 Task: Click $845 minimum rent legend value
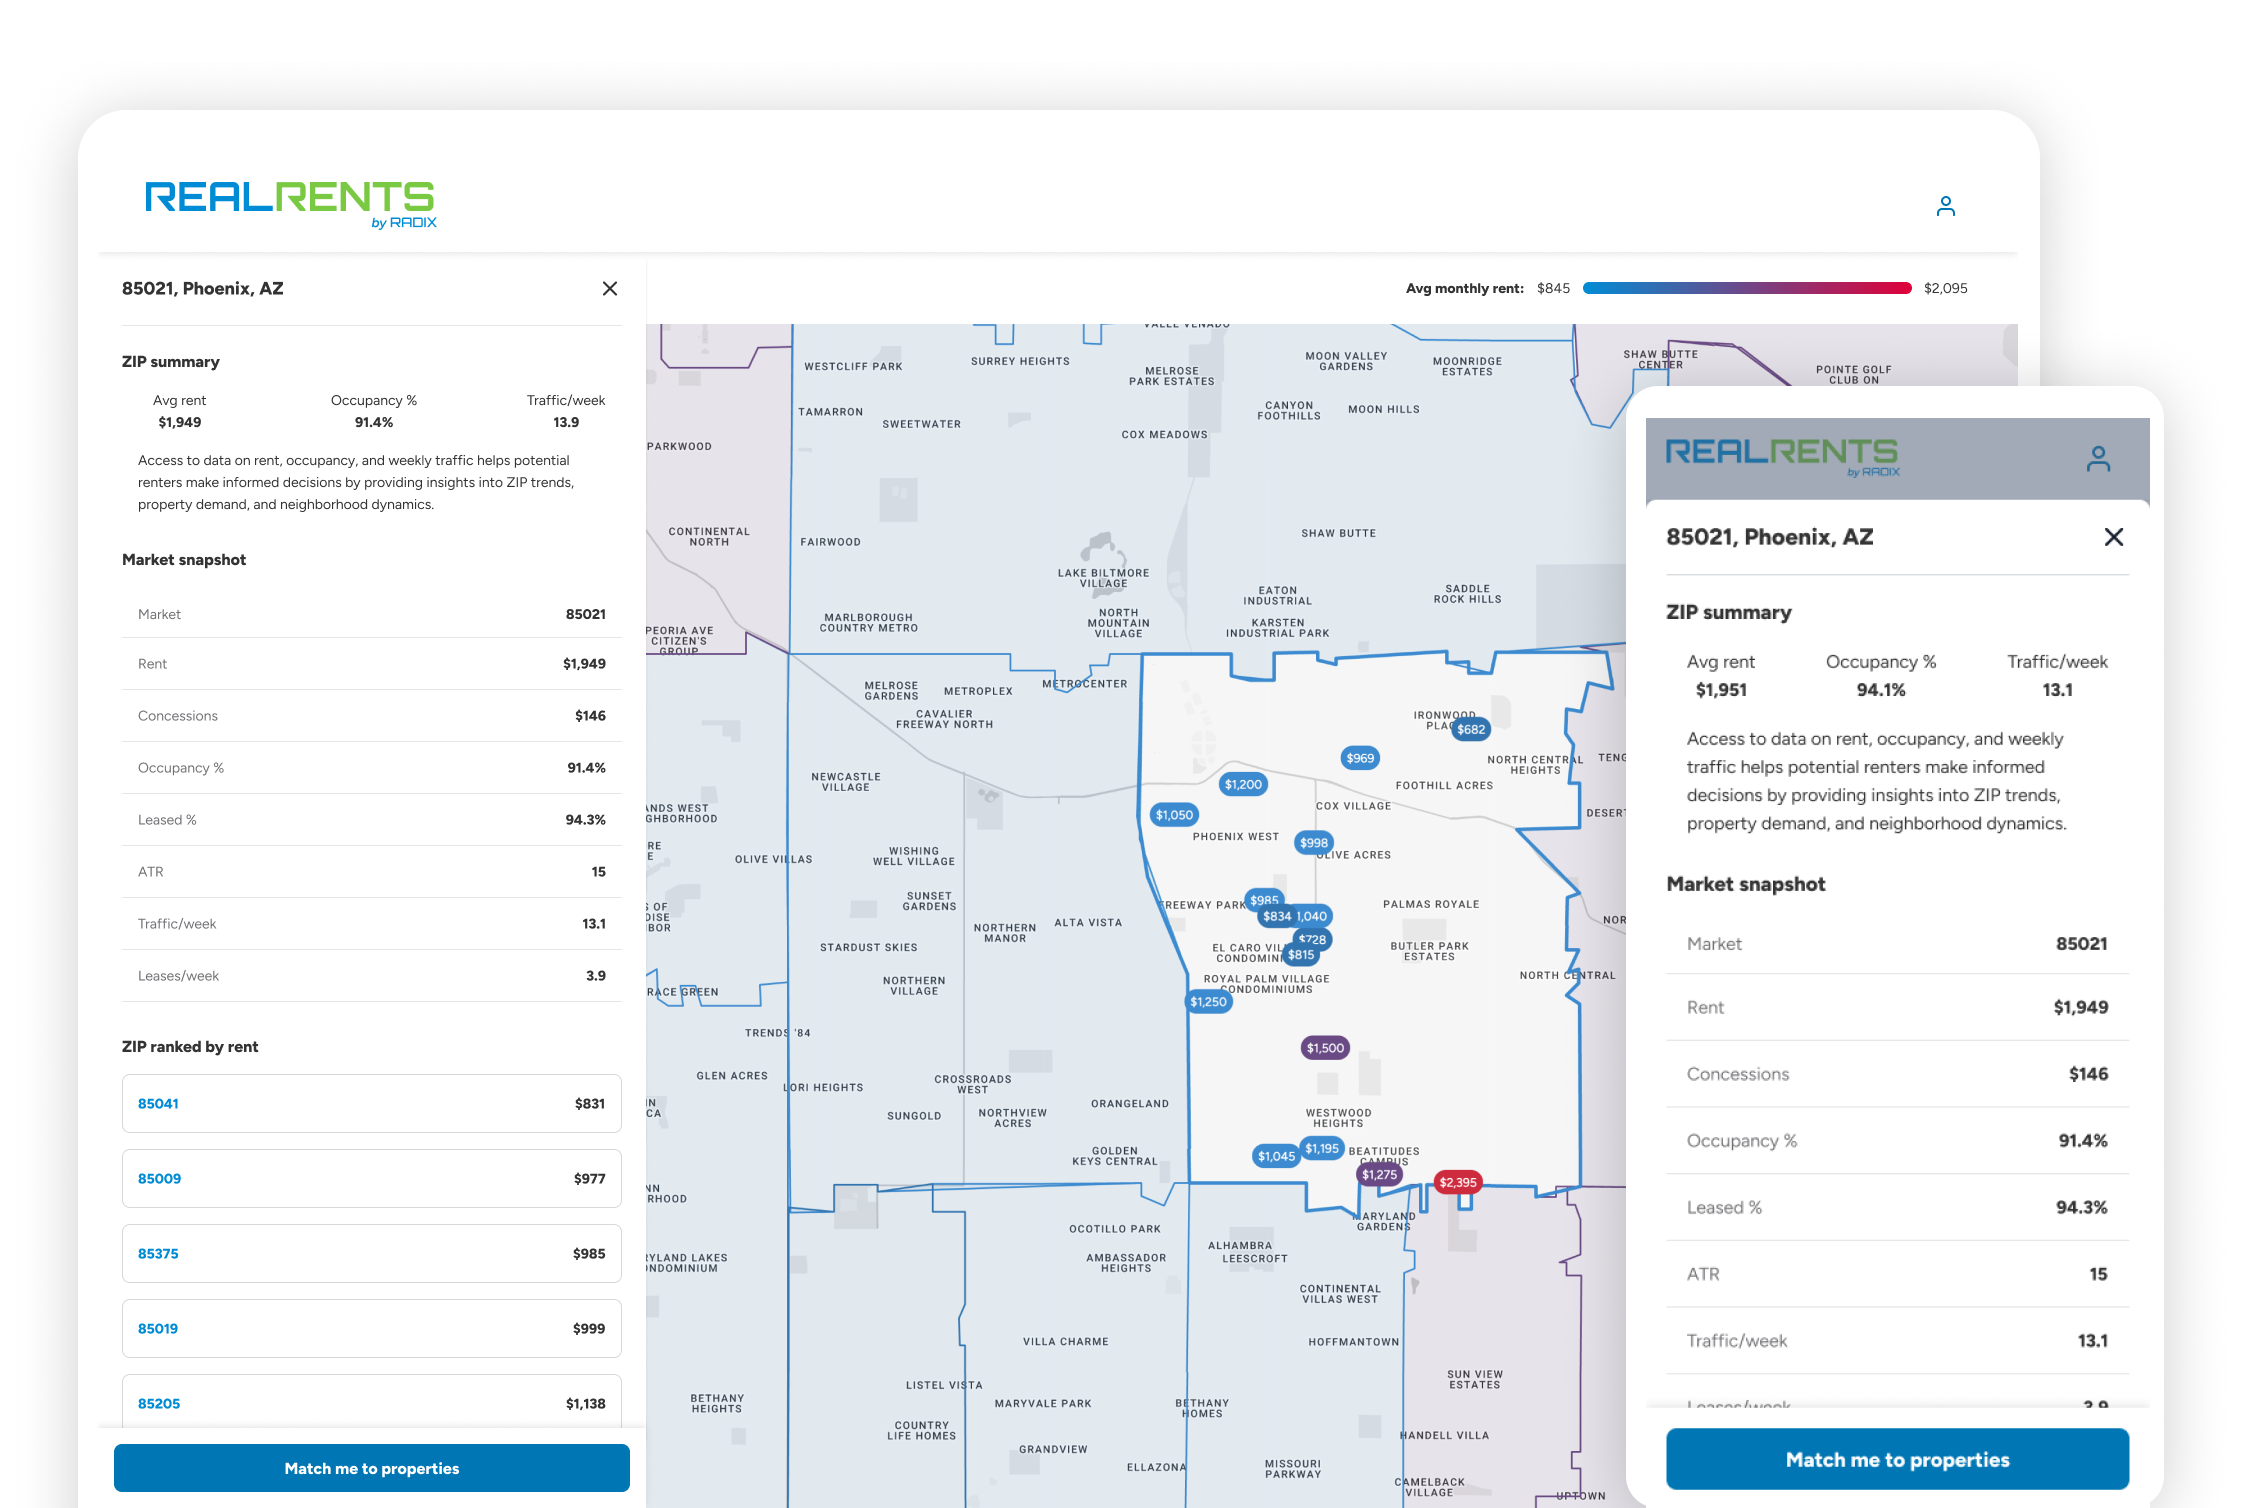1553,288
